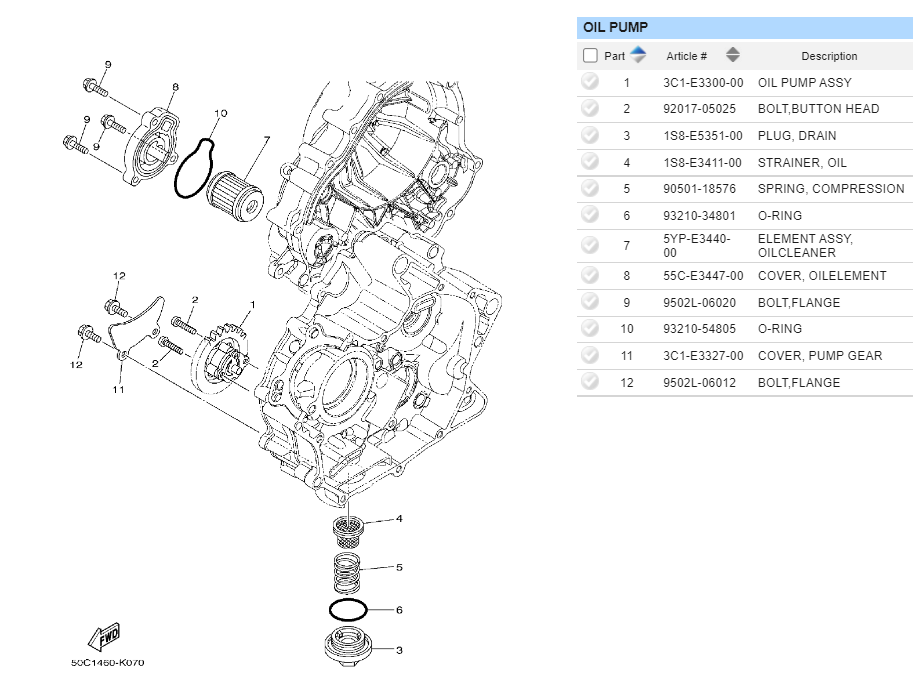913x689 pixels.
Task: Click the pump gear cover labeled 11
Action: pyautogui.click(x=135, y=329)
